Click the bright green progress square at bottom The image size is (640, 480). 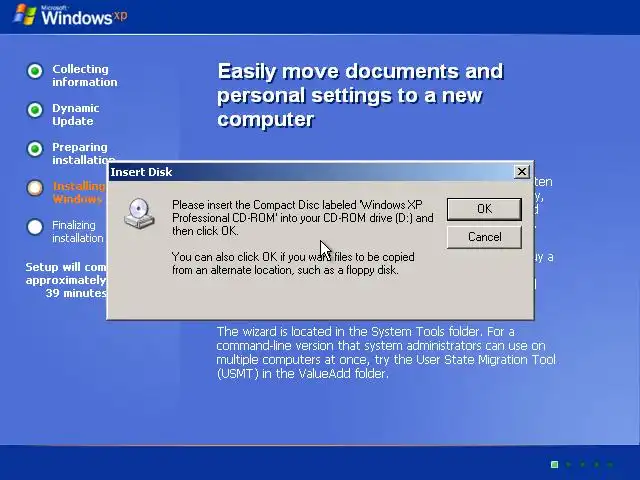pyautogui.click(x=554, y=464)
